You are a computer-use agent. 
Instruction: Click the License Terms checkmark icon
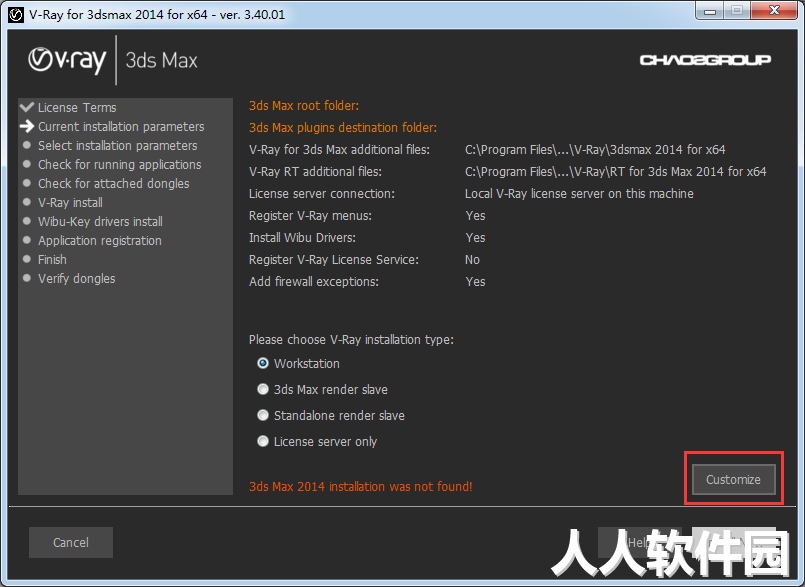[x=27, y=107]
